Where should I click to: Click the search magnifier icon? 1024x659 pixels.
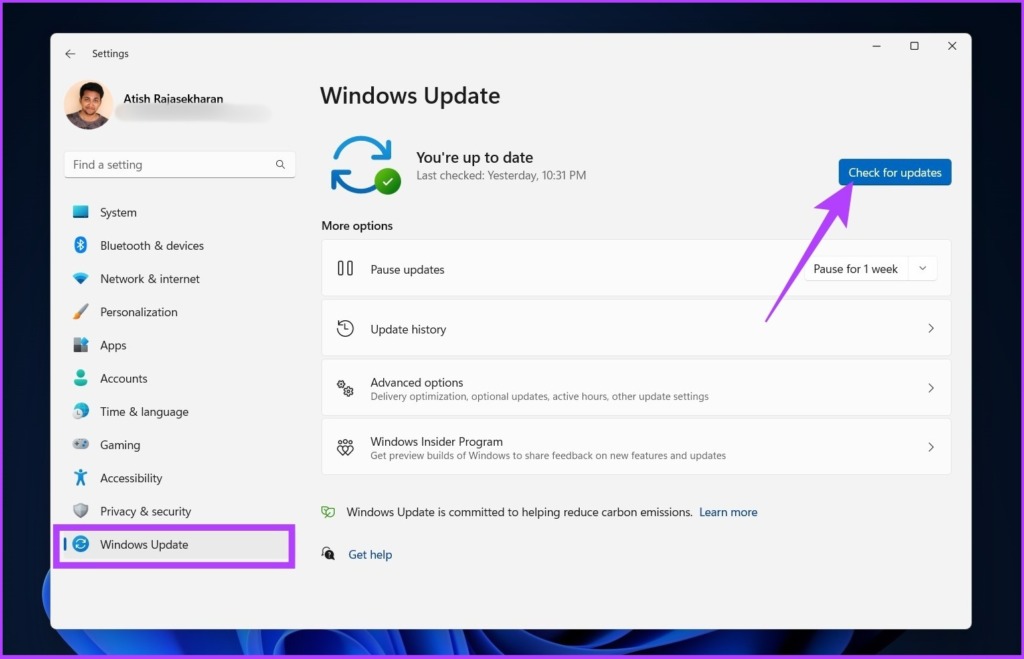[x=280, y=165]
